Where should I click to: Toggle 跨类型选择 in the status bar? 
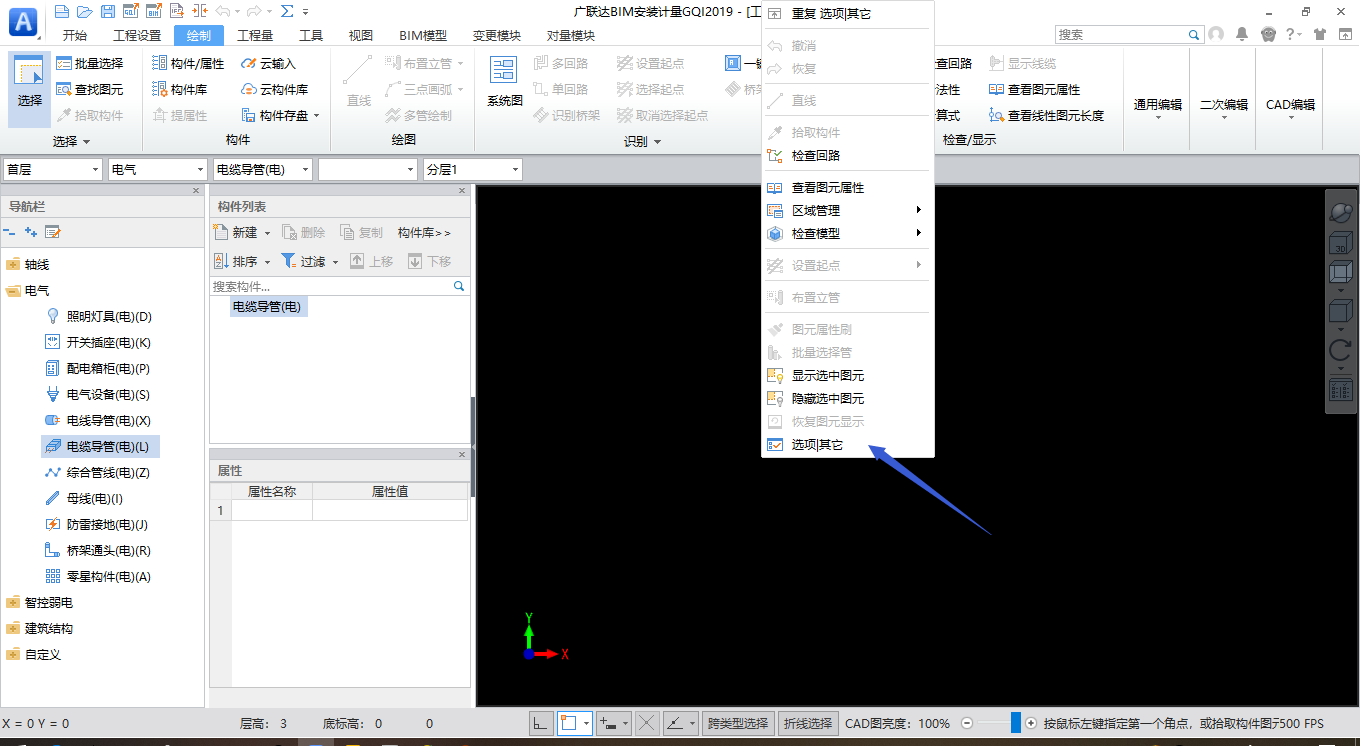coord(738,723)
